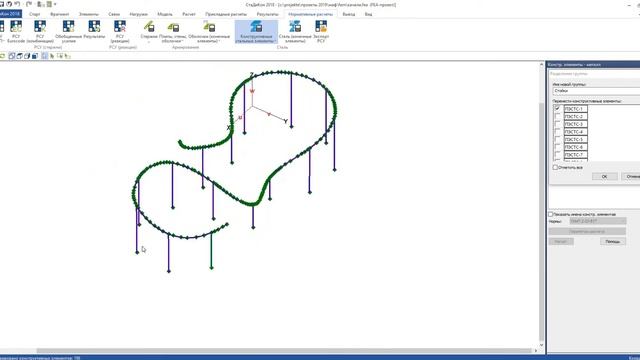Image resolution: width=640 pixels, height=360 pixels.
Task: Switch to the Результаты ribbon tab
Action: (x=267, y=14)
